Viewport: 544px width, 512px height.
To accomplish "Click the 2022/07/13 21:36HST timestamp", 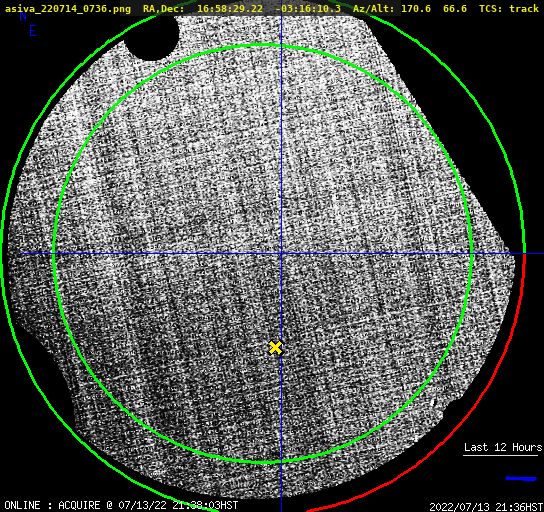I will point(486,507).
